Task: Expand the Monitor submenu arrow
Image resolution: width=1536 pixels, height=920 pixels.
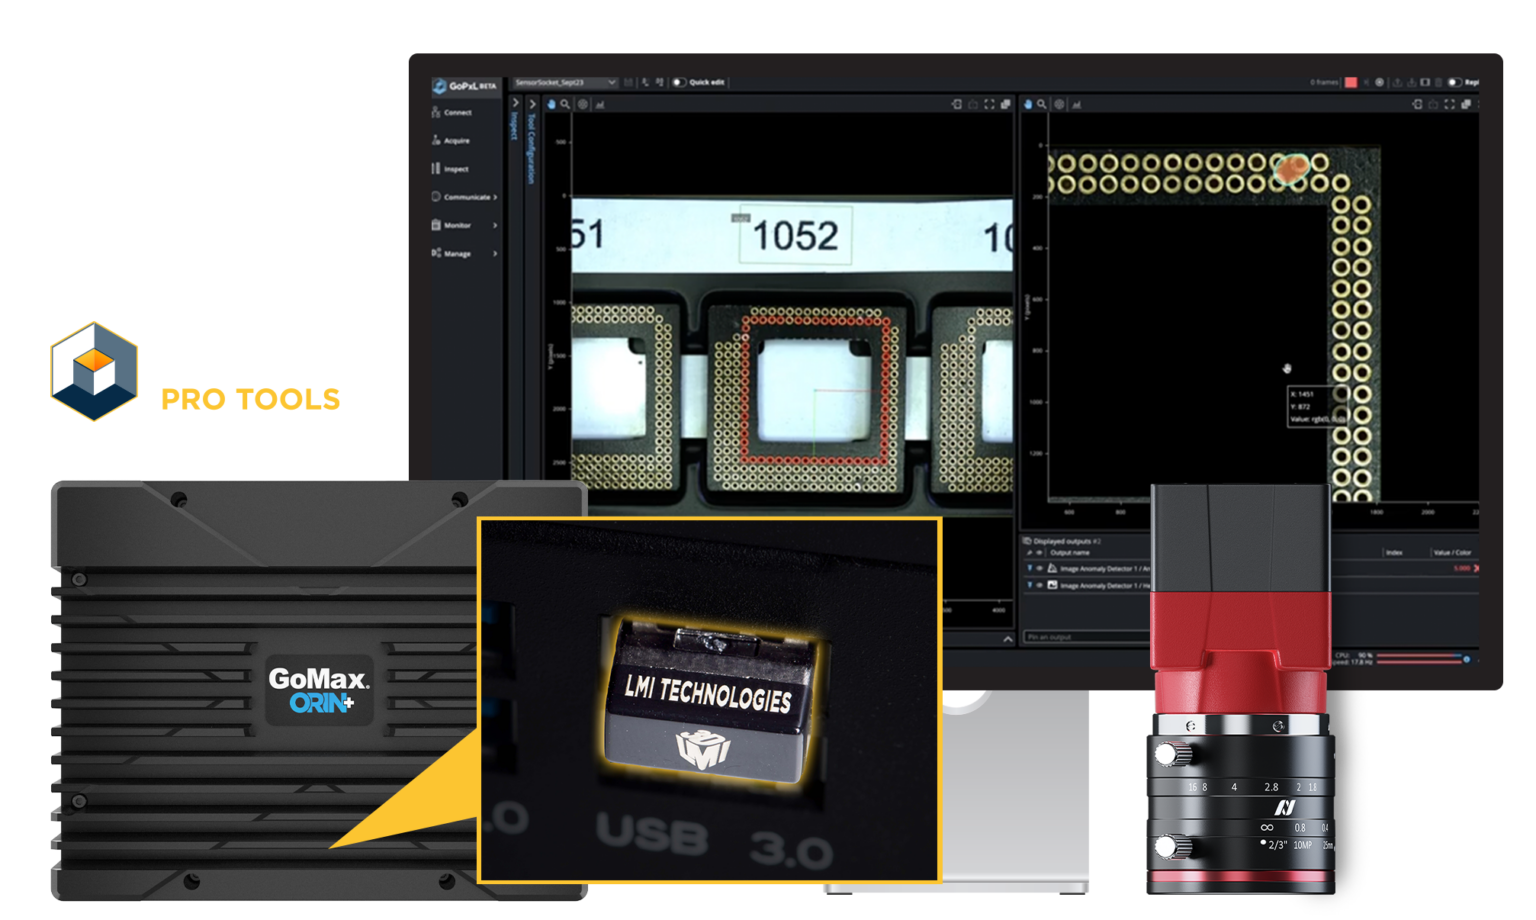Action: [x=495, y=225]
